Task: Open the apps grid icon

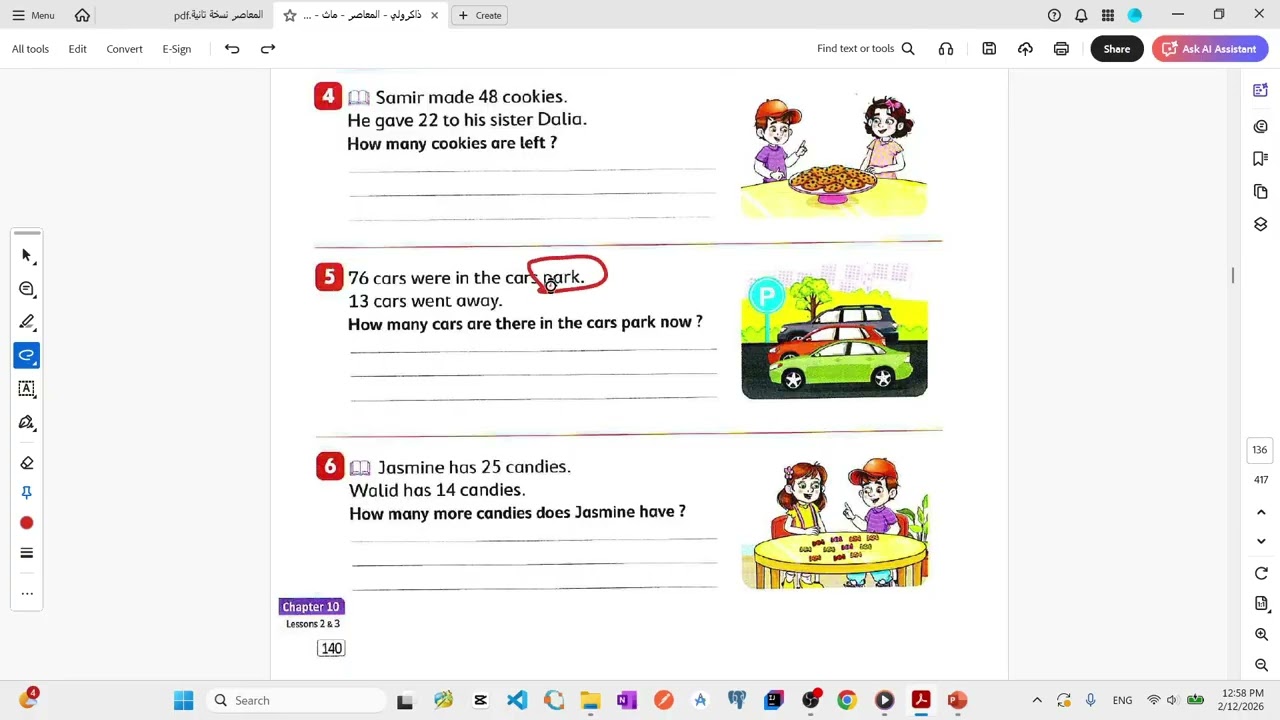Action: 1108,15
